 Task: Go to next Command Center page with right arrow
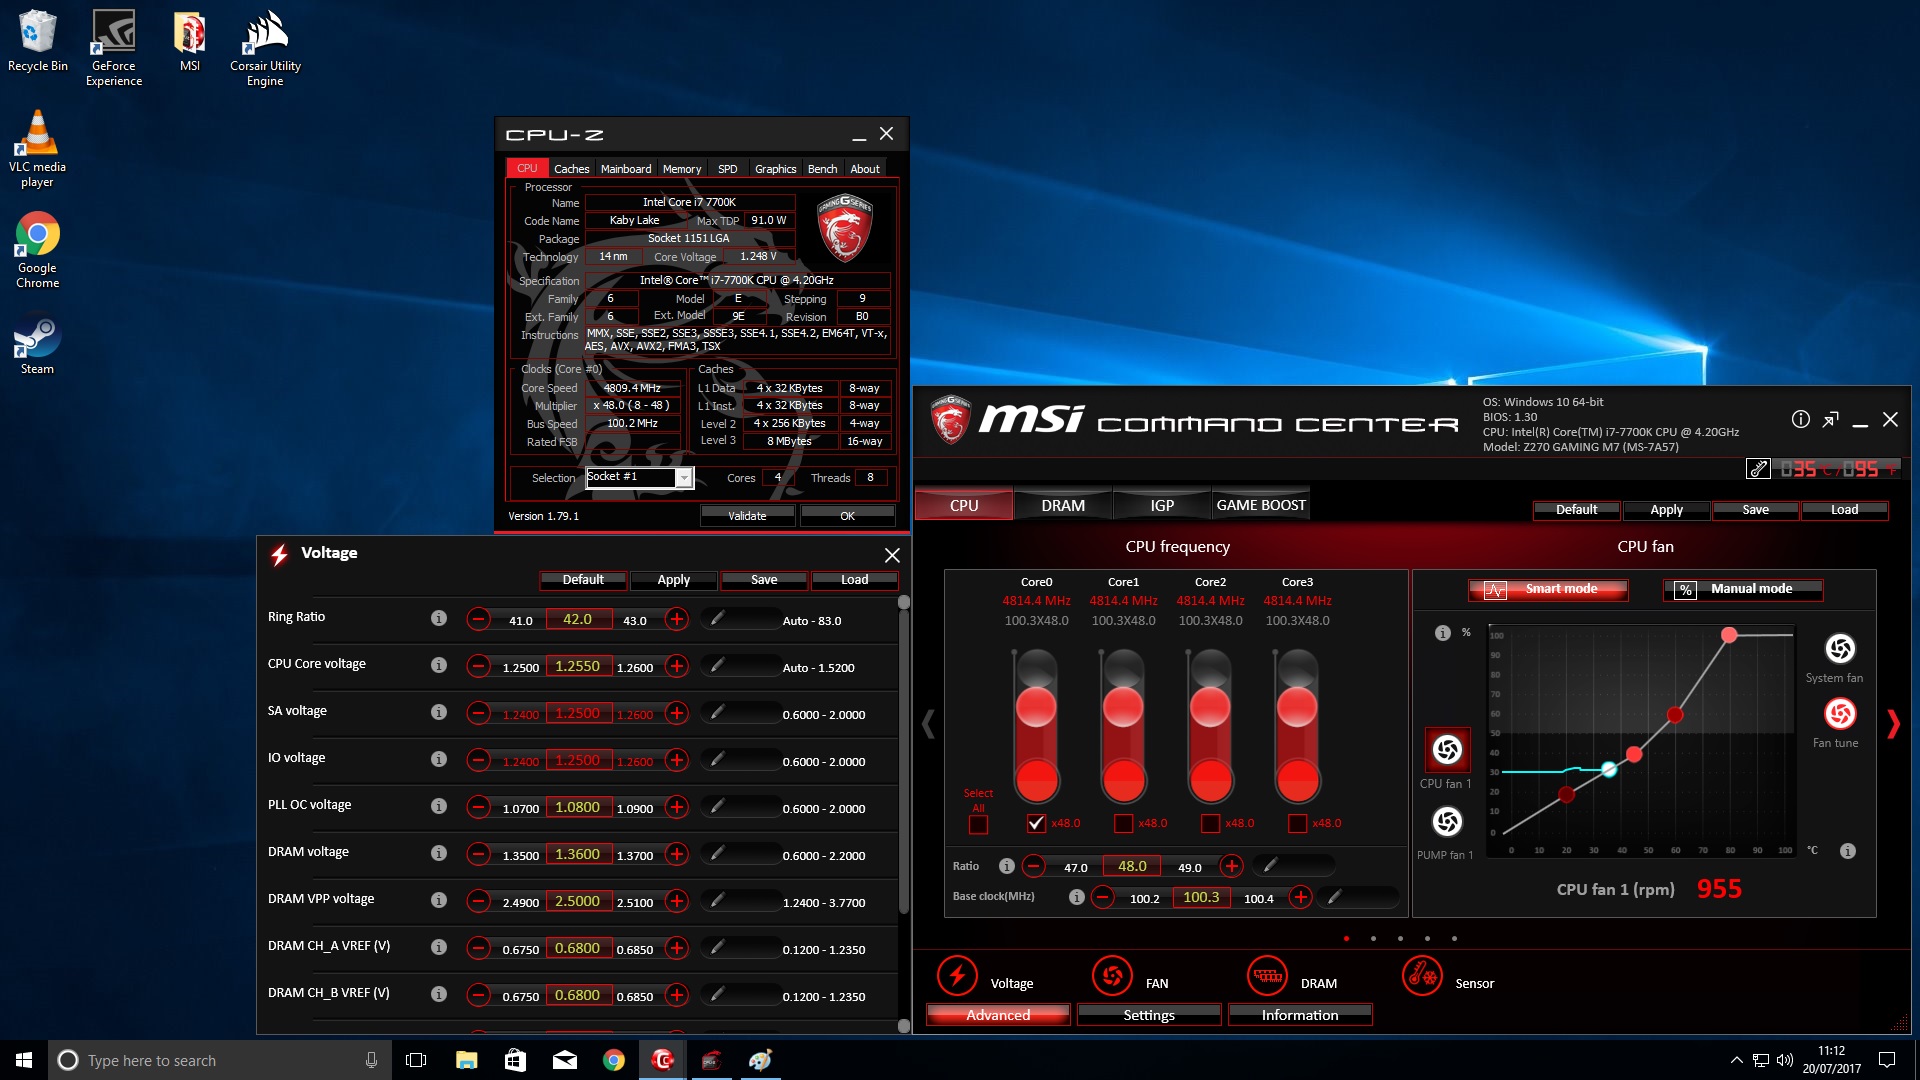click(1893, 724)
